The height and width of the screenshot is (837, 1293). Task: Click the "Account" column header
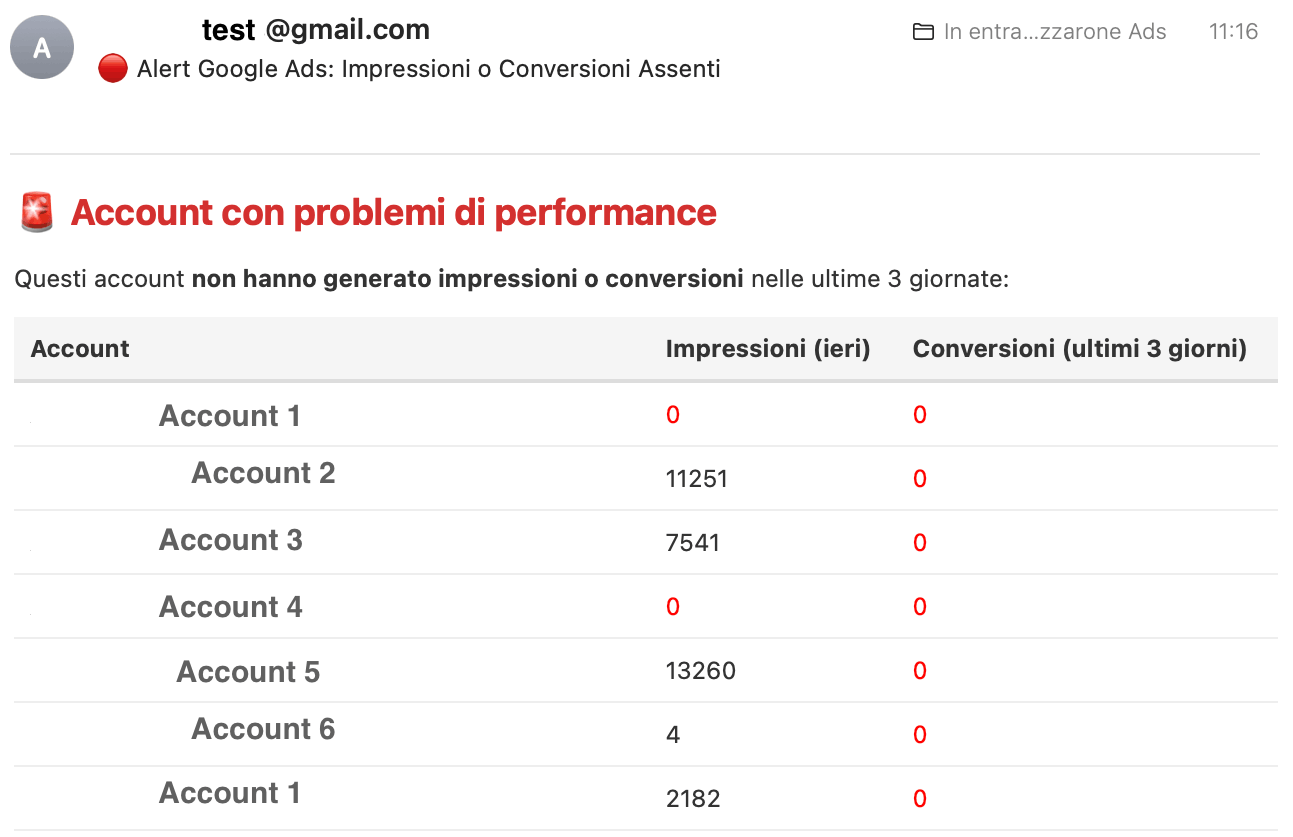coord(80,349)
